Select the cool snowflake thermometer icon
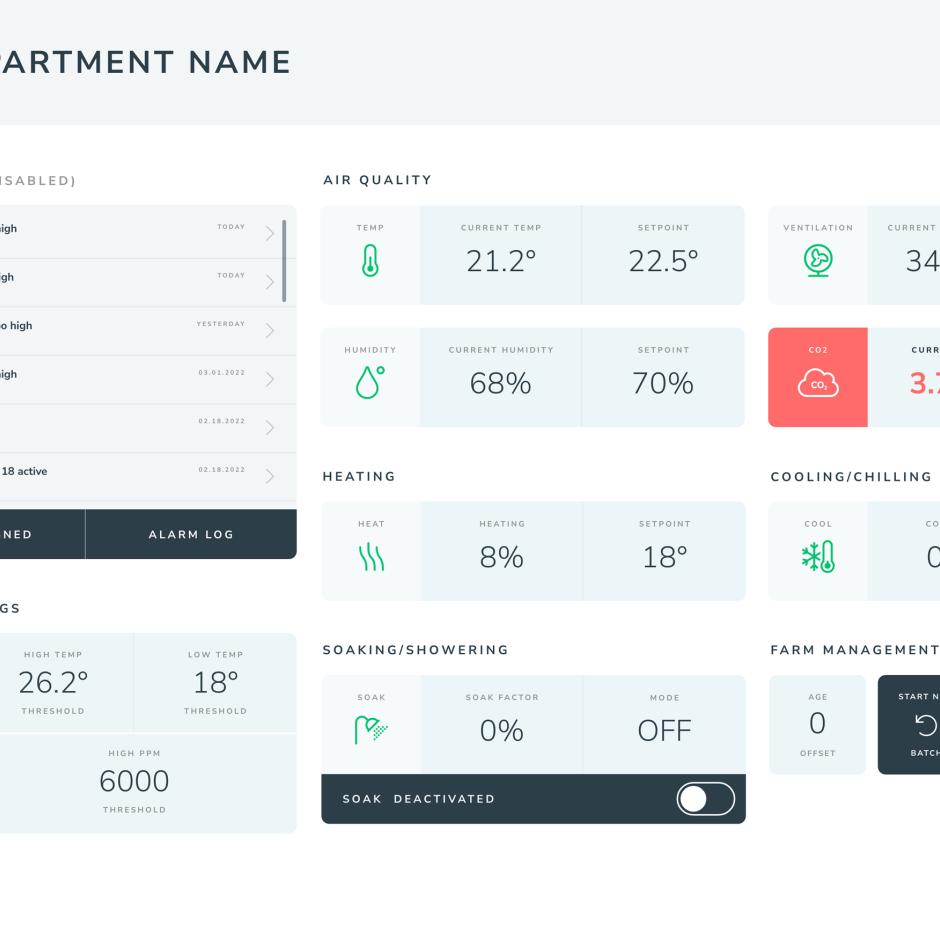 coord(818,556)
